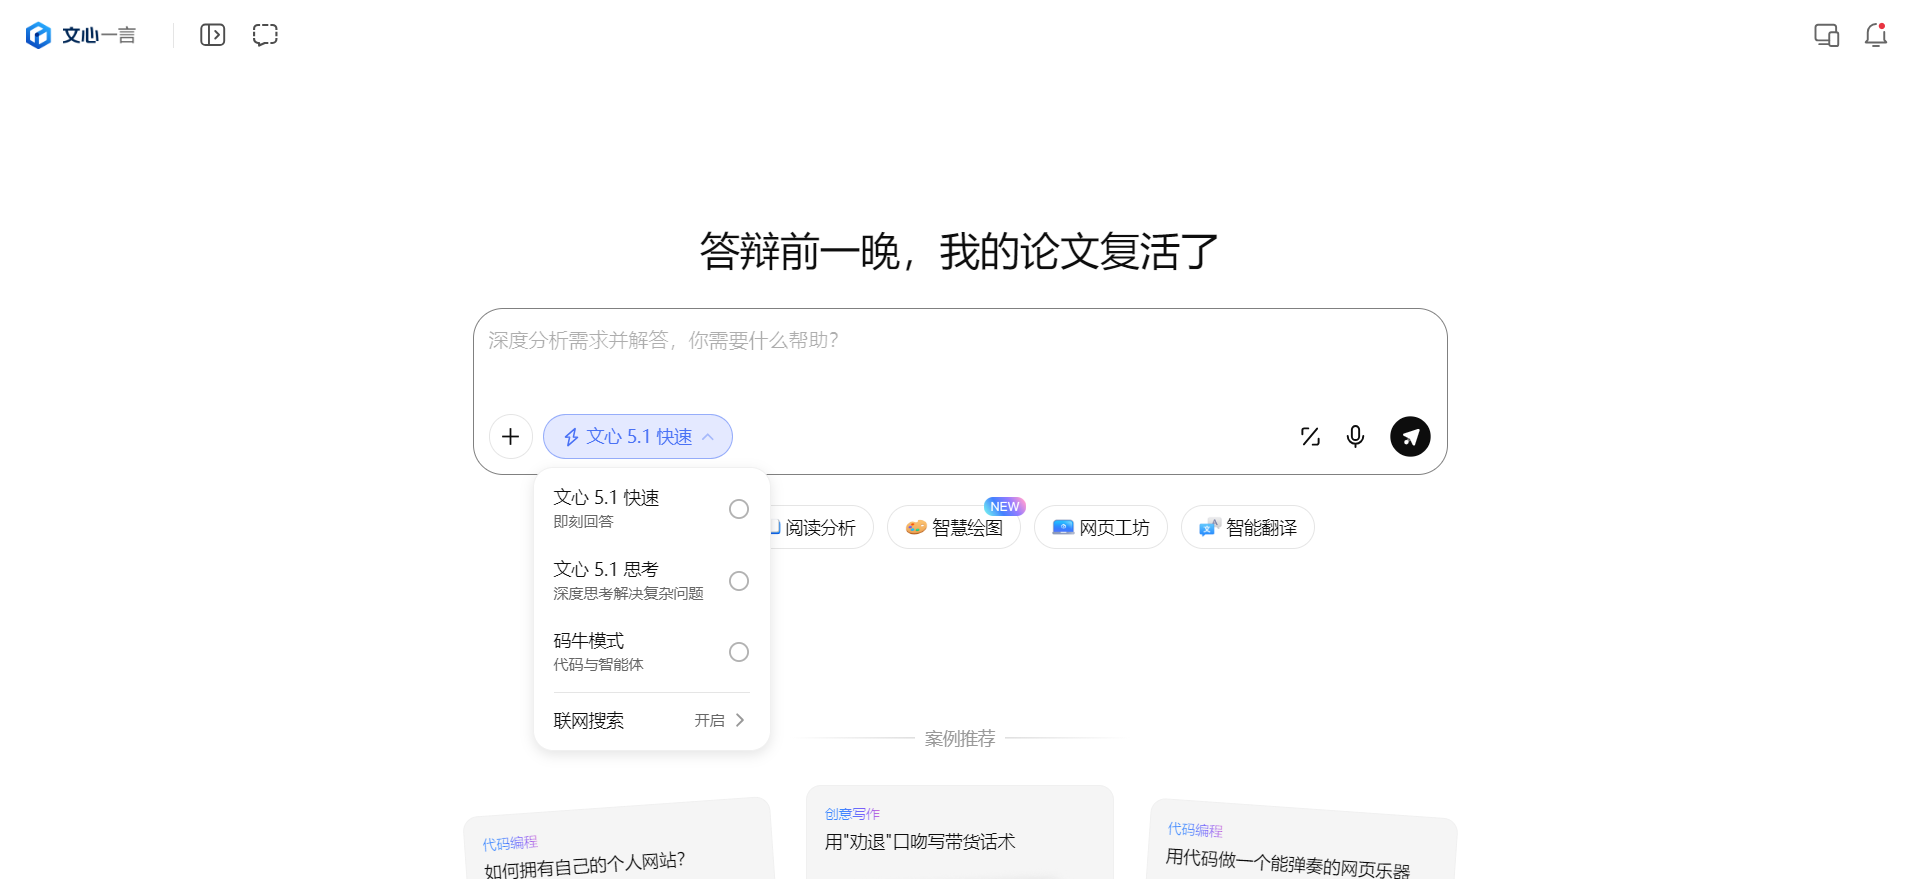
Task: Open the 网页工坊 tool
Action: tap(1101, 527)
